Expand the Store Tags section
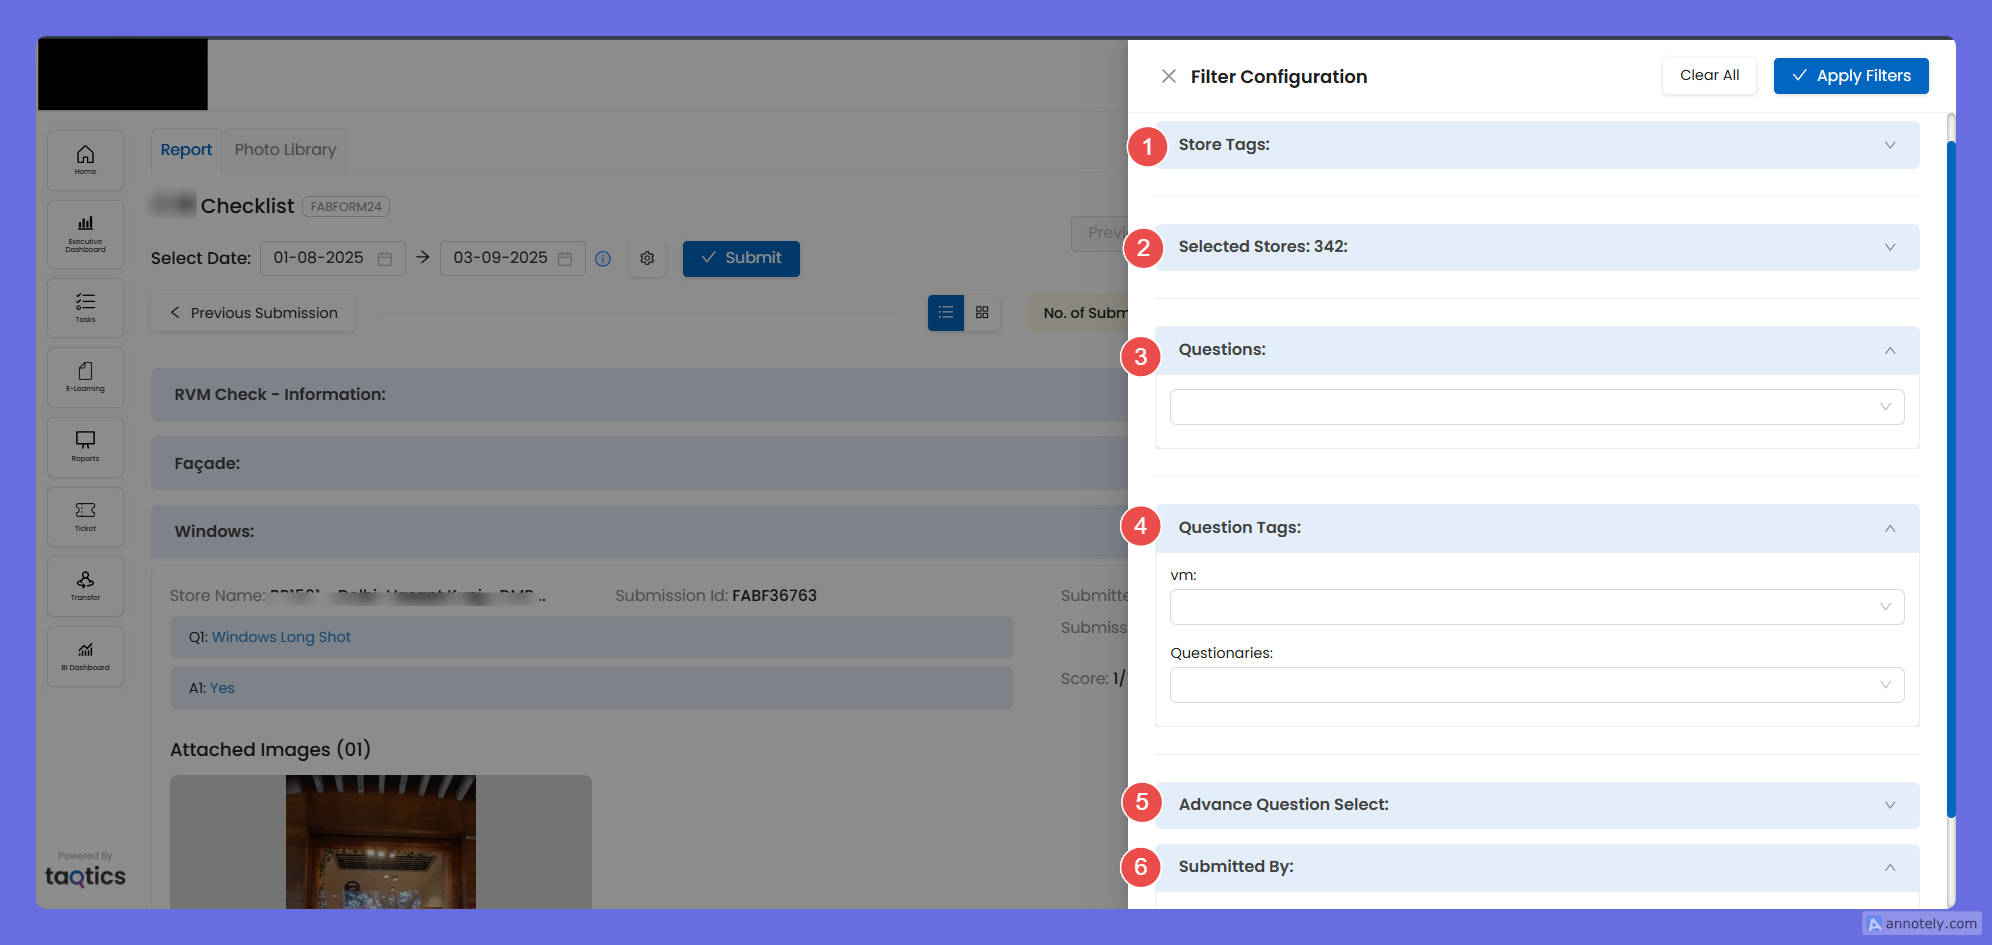Viewport: 1992px width, 945px height. click(1537, 145)
